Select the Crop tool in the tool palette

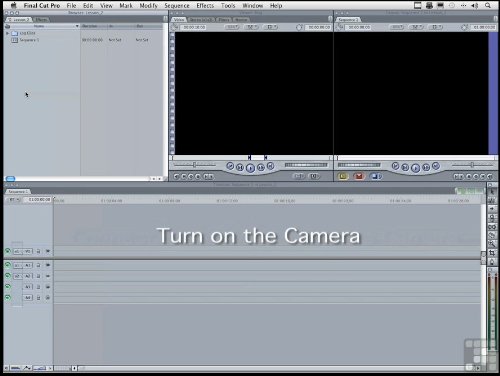coord(492,253)
